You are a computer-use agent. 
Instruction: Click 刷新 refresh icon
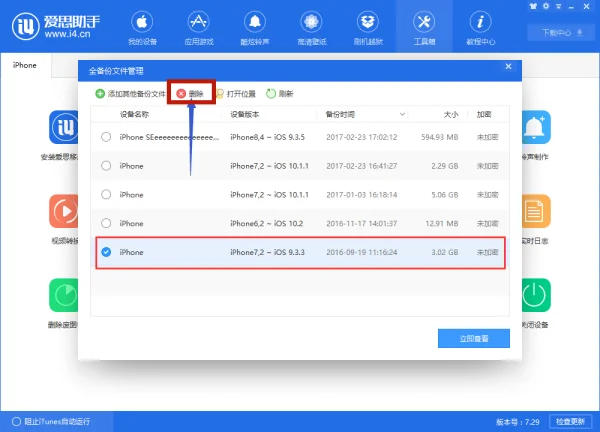(271, 93)
